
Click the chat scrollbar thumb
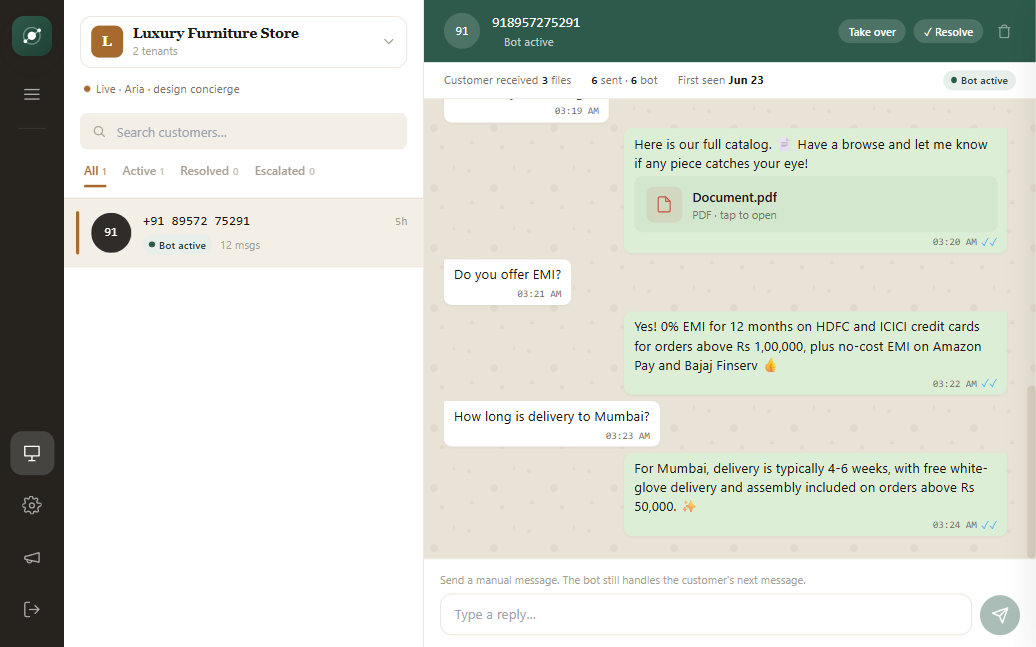click(1031, 473)
